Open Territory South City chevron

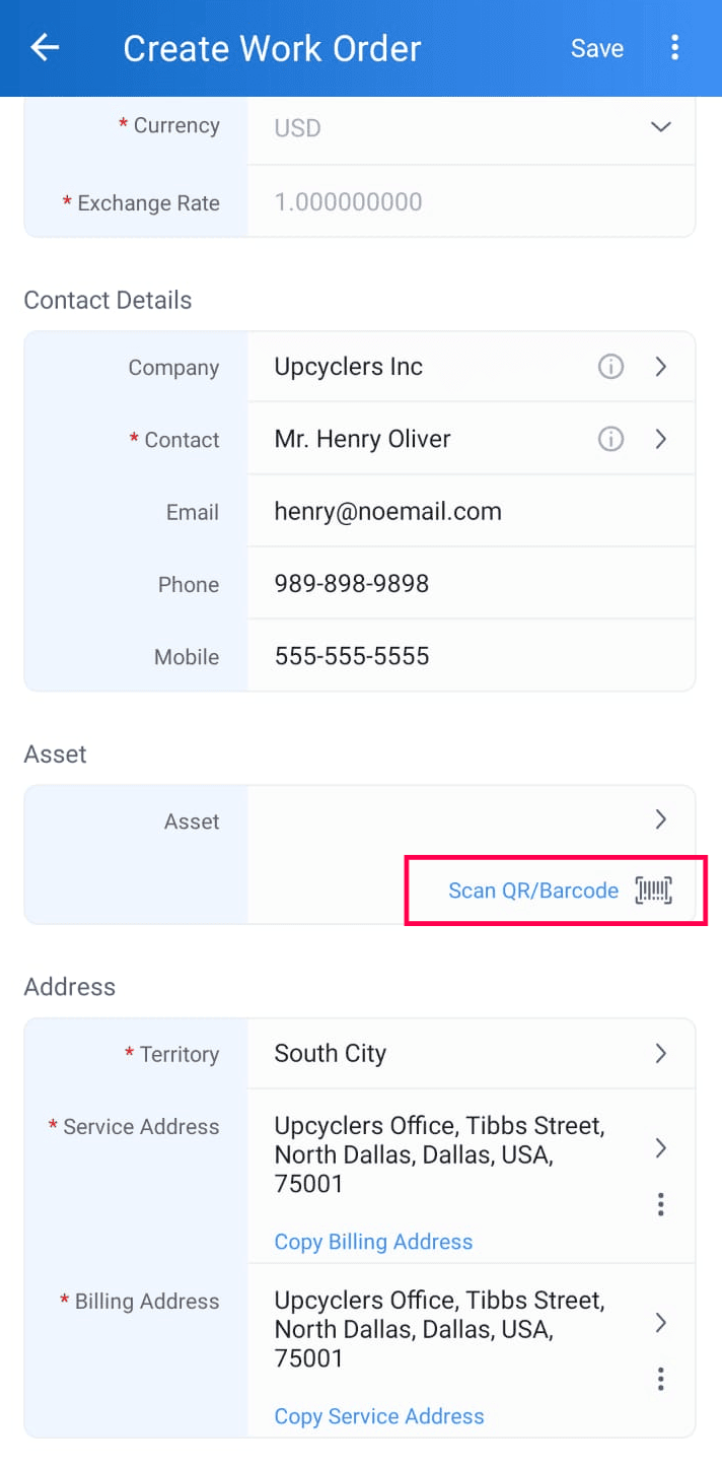660,1053
